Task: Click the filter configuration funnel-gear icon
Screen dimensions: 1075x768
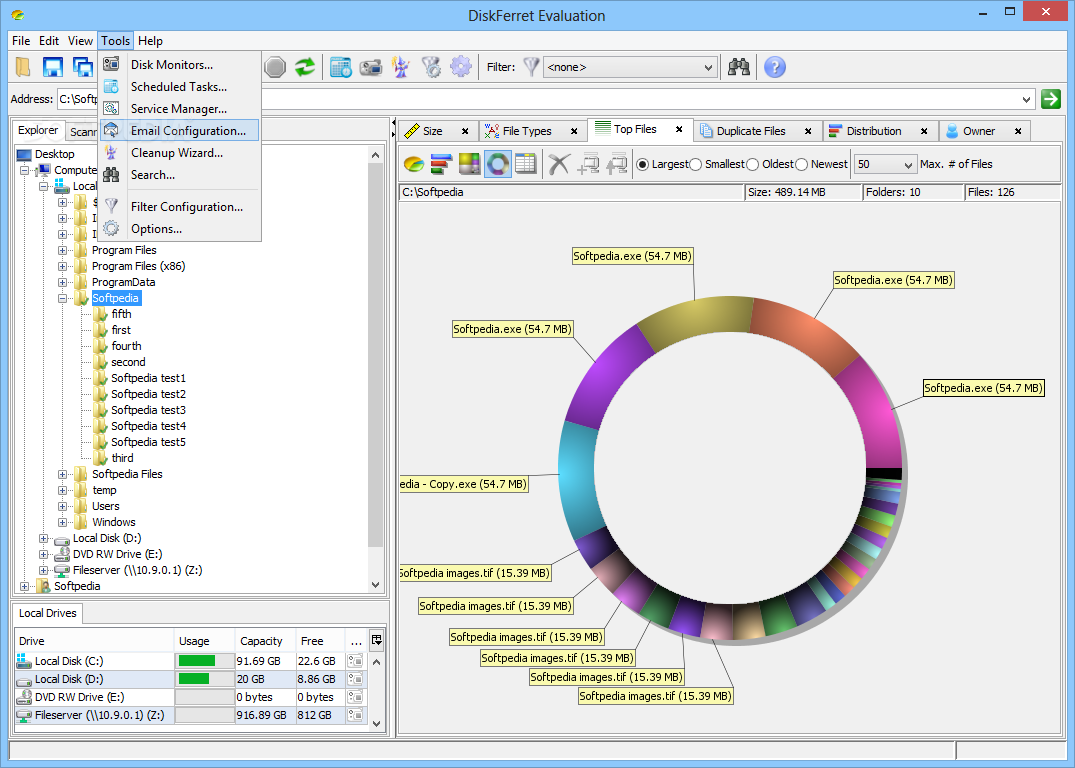Action: click(431, 67)
